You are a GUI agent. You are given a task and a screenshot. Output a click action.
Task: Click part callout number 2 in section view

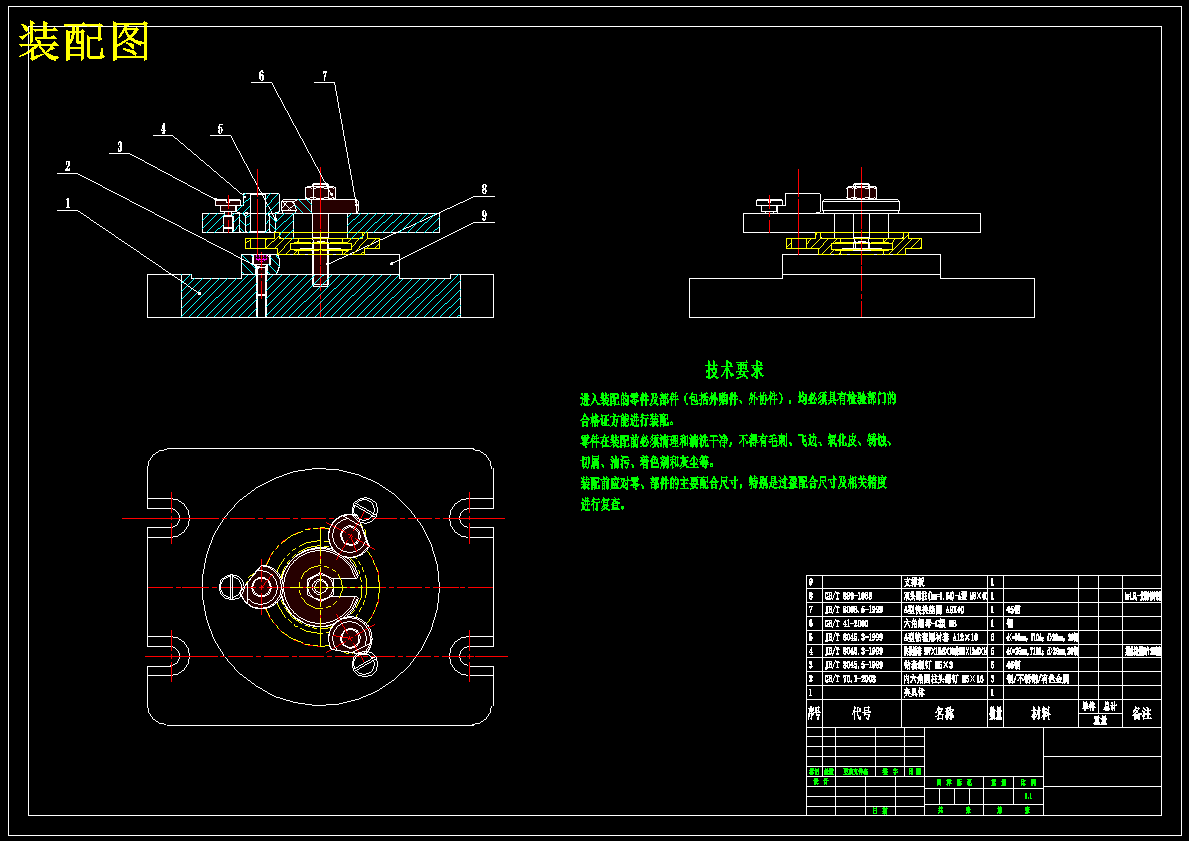tap(67, 166)
